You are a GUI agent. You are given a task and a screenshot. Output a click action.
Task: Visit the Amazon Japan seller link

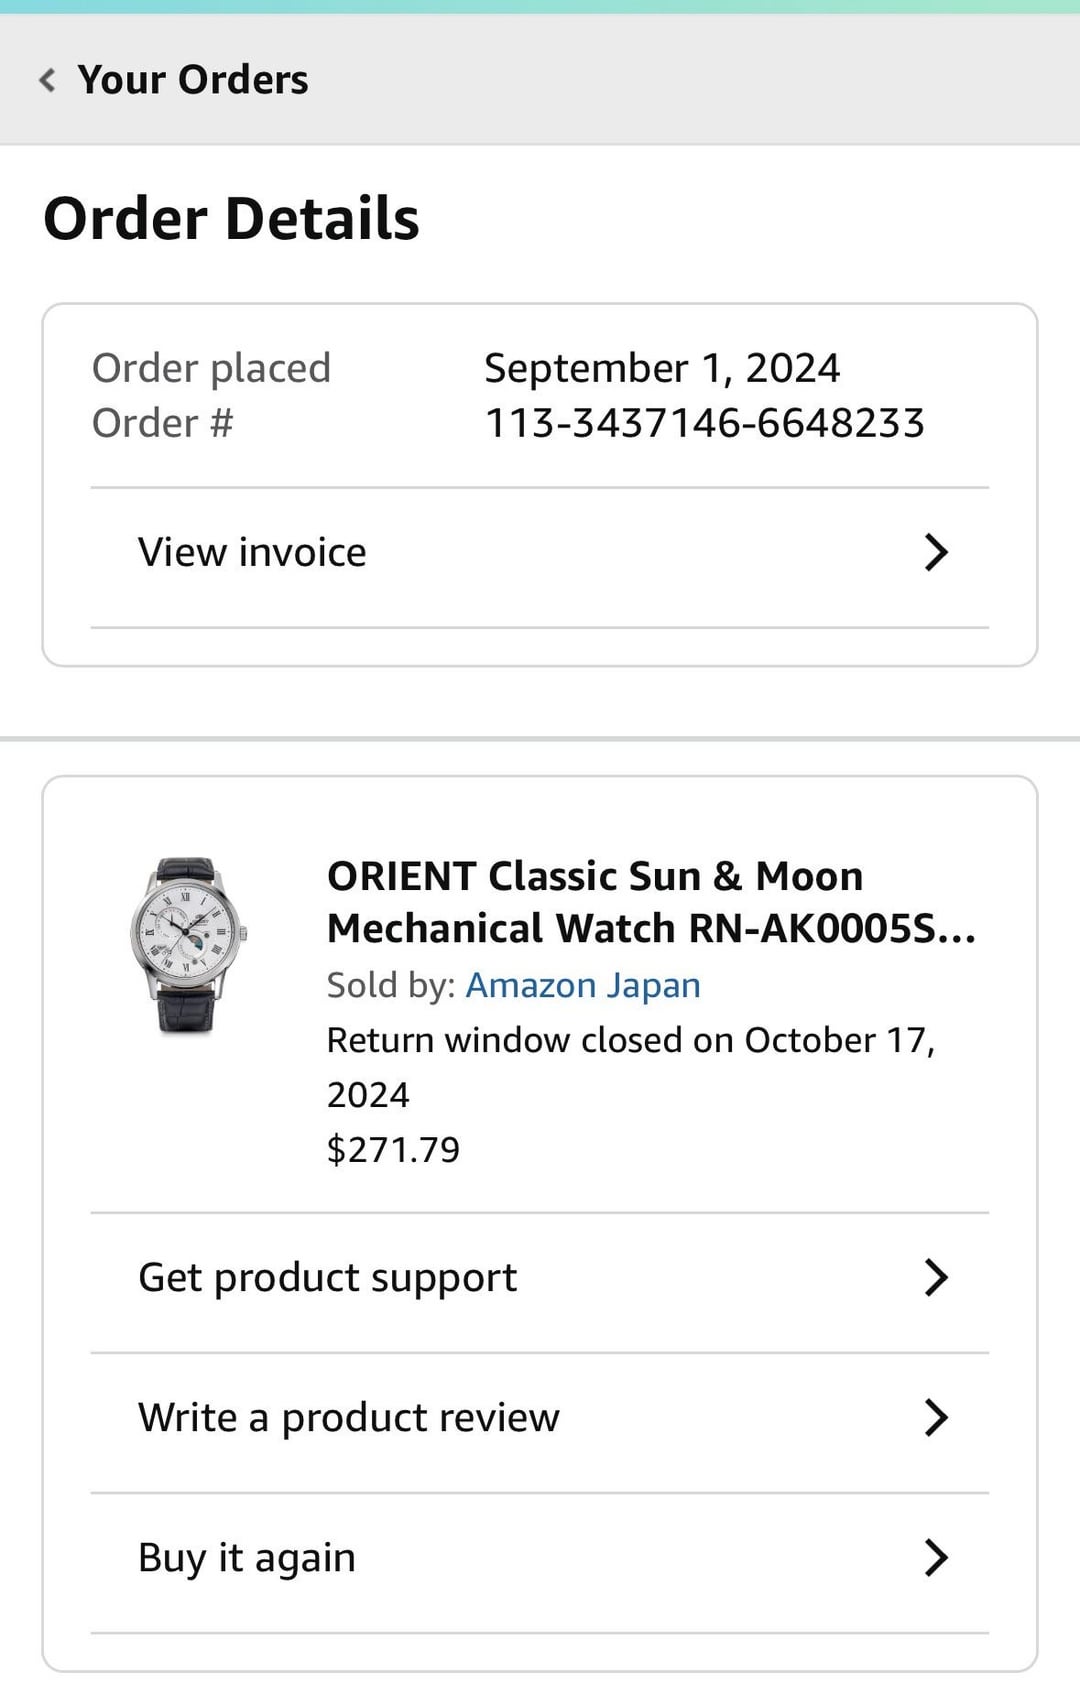[x=583, y=986]
